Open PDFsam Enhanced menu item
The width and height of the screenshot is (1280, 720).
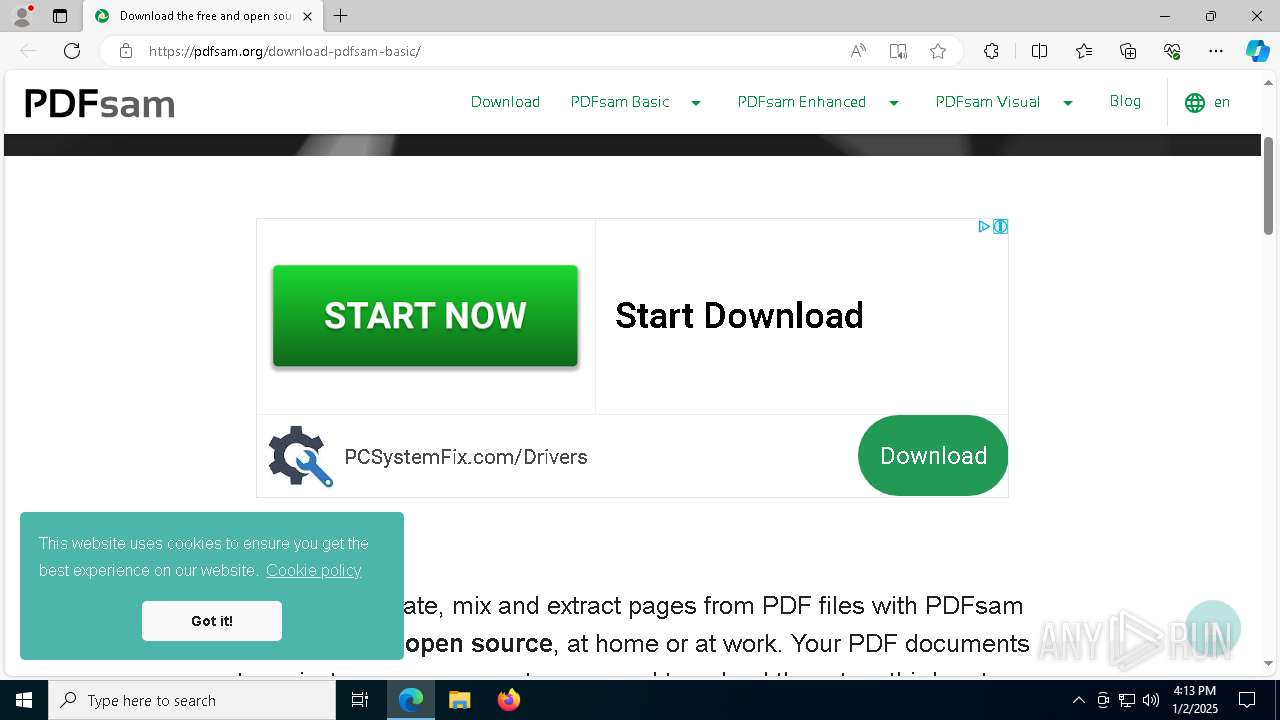[802, 102]
